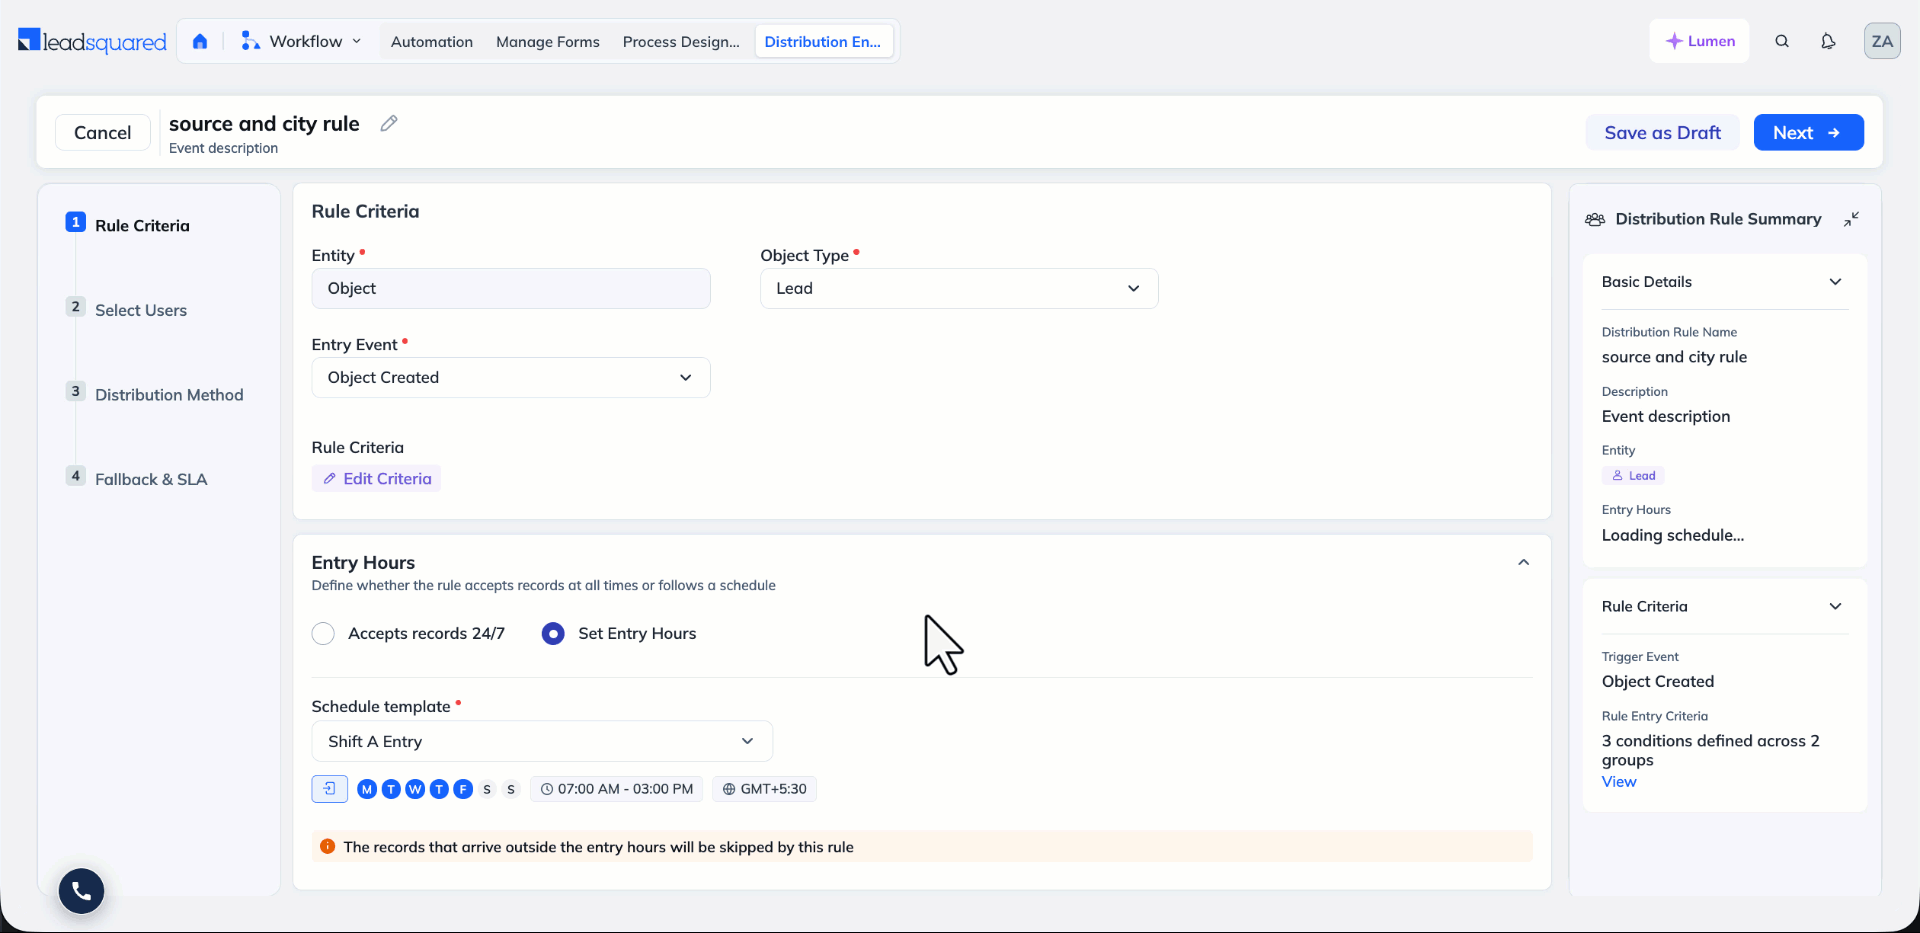
Task: Click the 07:00 AM - 03:00 PM time chip
Action: point(617,789)
